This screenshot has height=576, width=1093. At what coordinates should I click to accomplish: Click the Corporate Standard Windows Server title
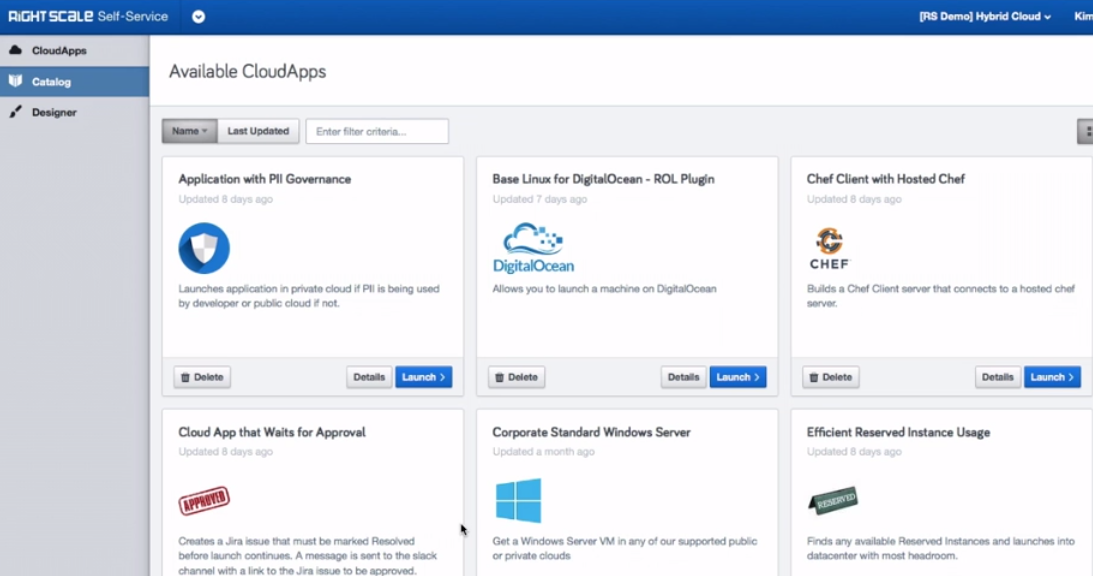592,432
